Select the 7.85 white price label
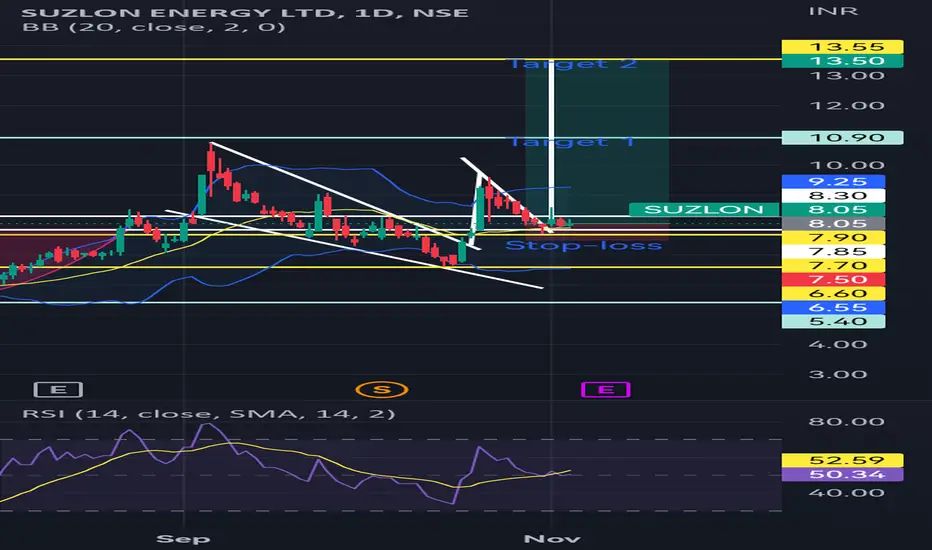The width and height of the screenshot is (932, 550). coord(833,252)
